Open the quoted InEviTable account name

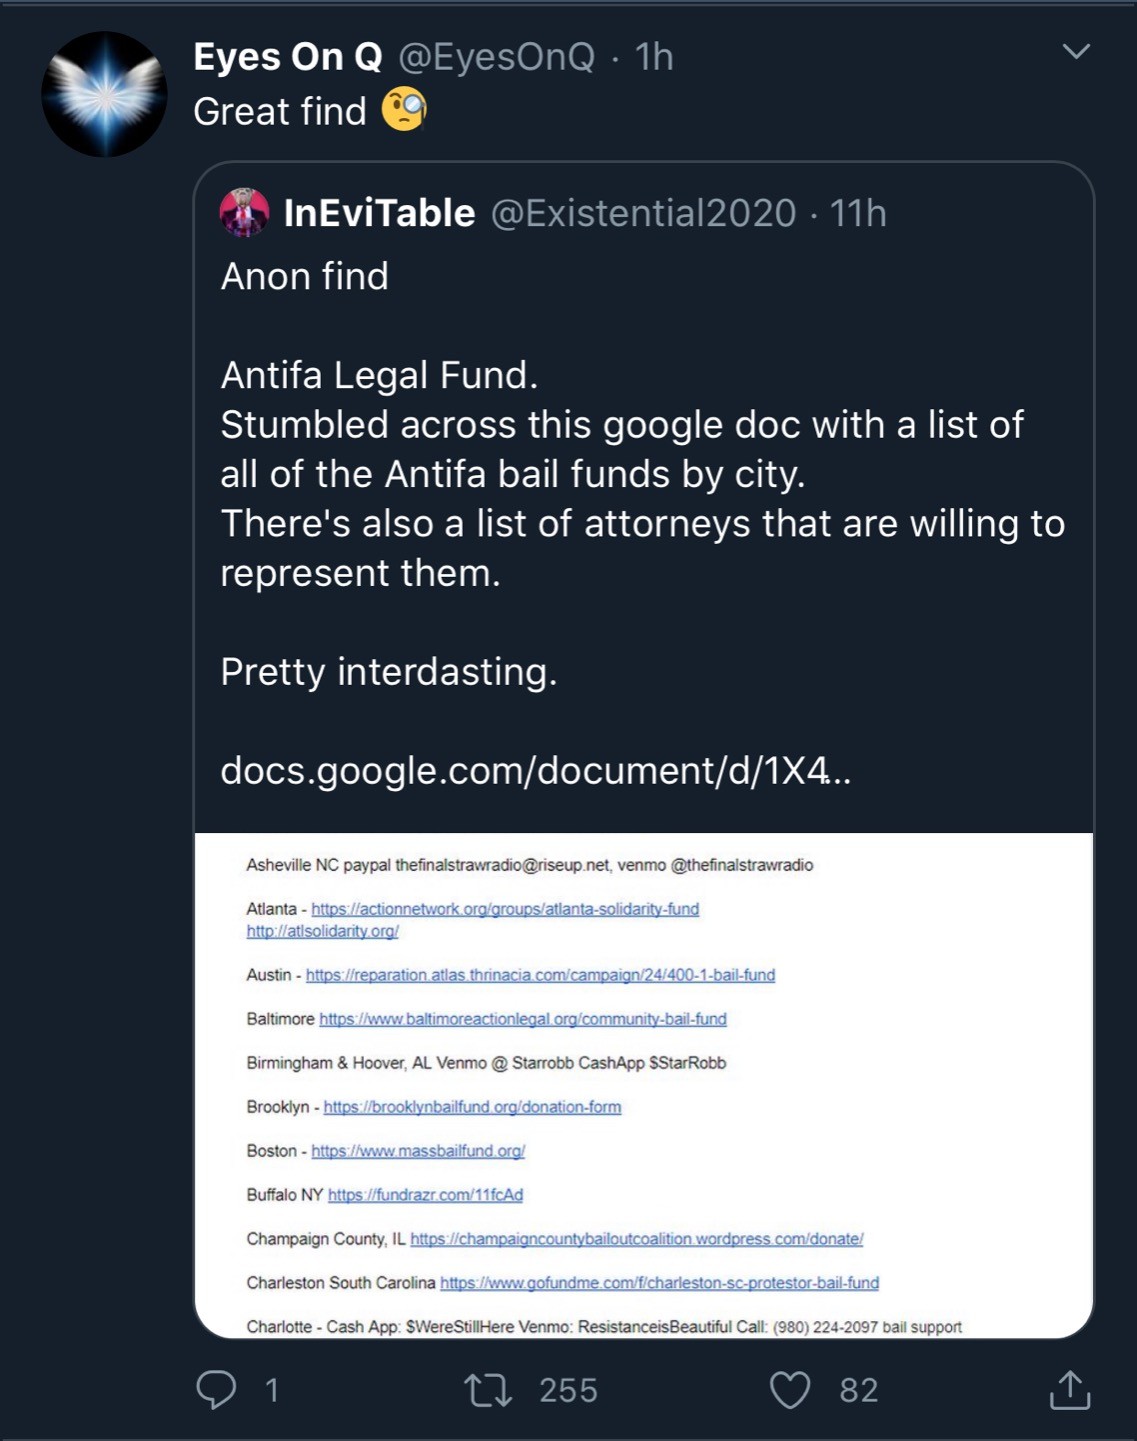click(379, 213)
